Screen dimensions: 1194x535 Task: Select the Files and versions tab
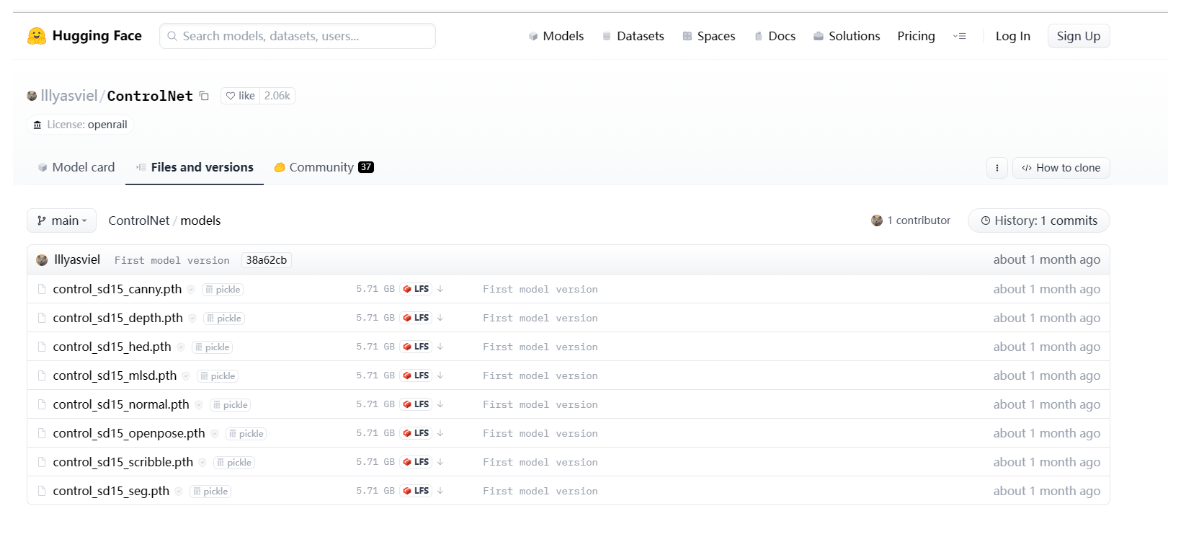coord(195,167)
